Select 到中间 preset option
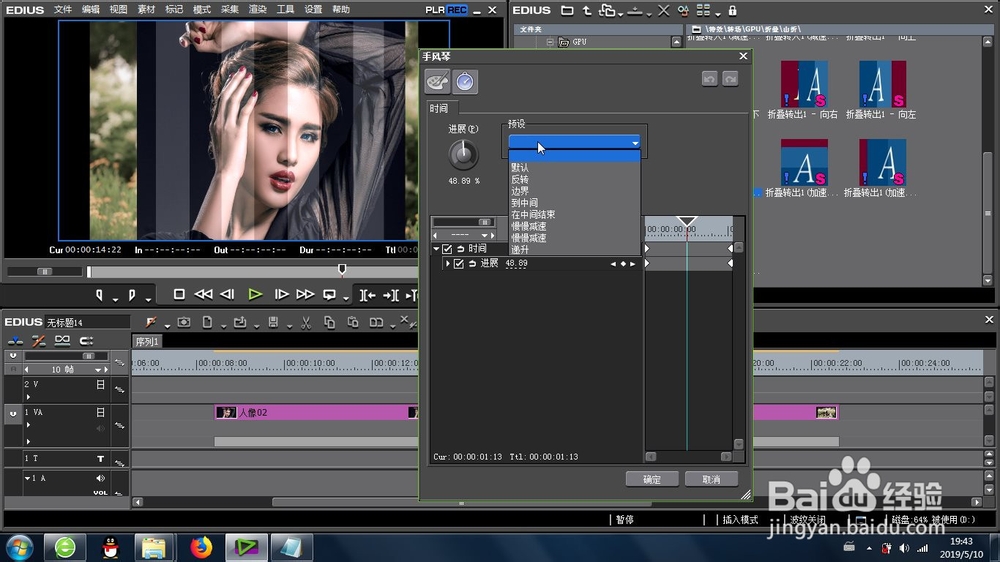The height and width of the screenshot is (562, 1000). coord(524,203)
